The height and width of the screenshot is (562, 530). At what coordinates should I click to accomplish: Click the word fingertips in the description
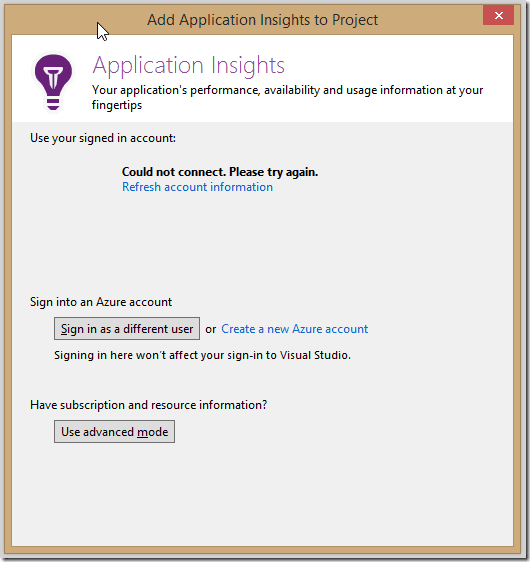(117, 105)
